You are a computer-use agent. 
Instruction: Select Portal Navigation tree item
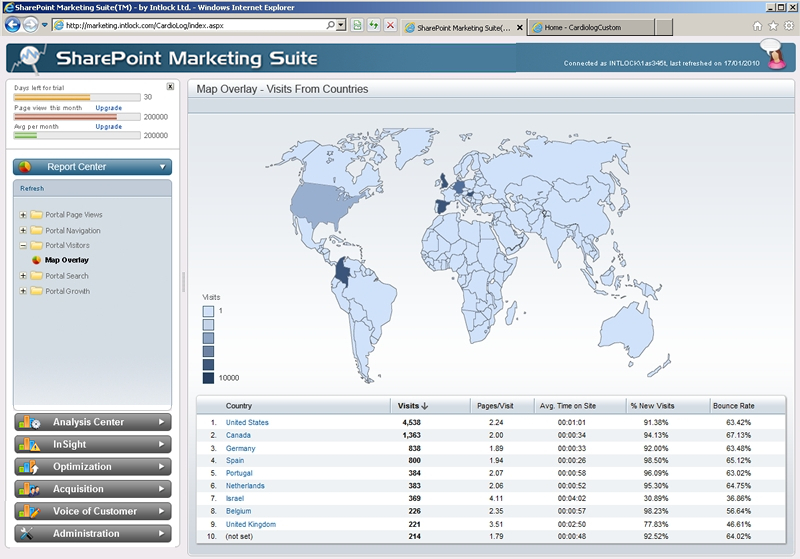tap(73, 231)
